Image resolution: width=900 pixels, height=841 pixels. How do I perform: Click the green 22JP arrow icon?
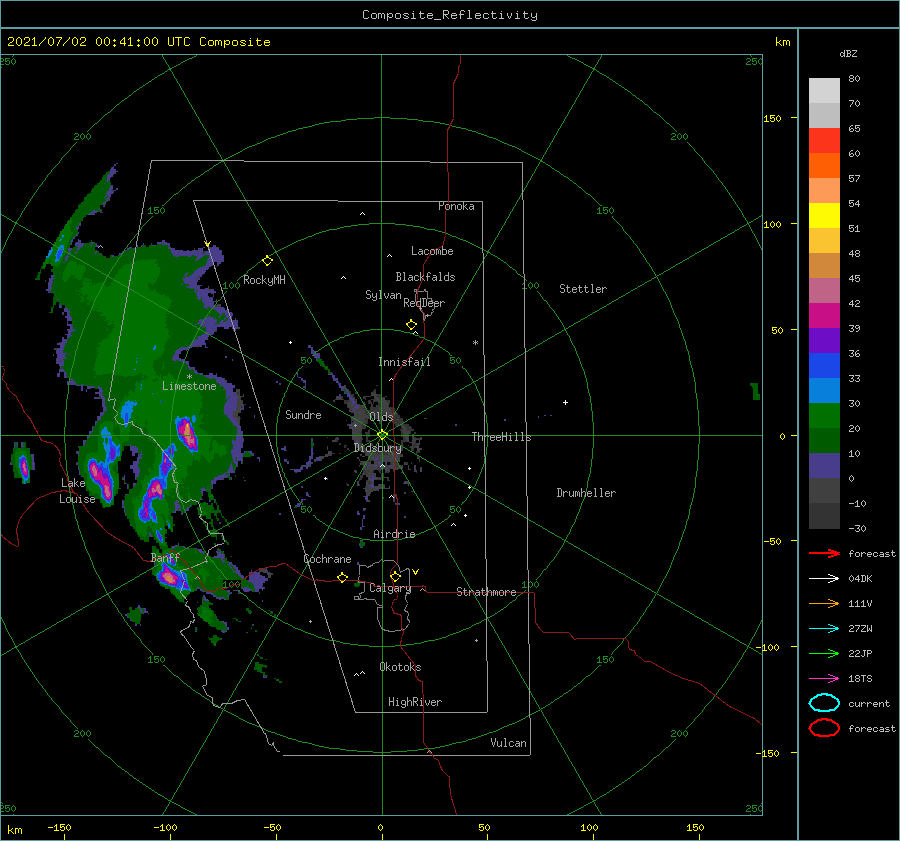click(824, 653)
